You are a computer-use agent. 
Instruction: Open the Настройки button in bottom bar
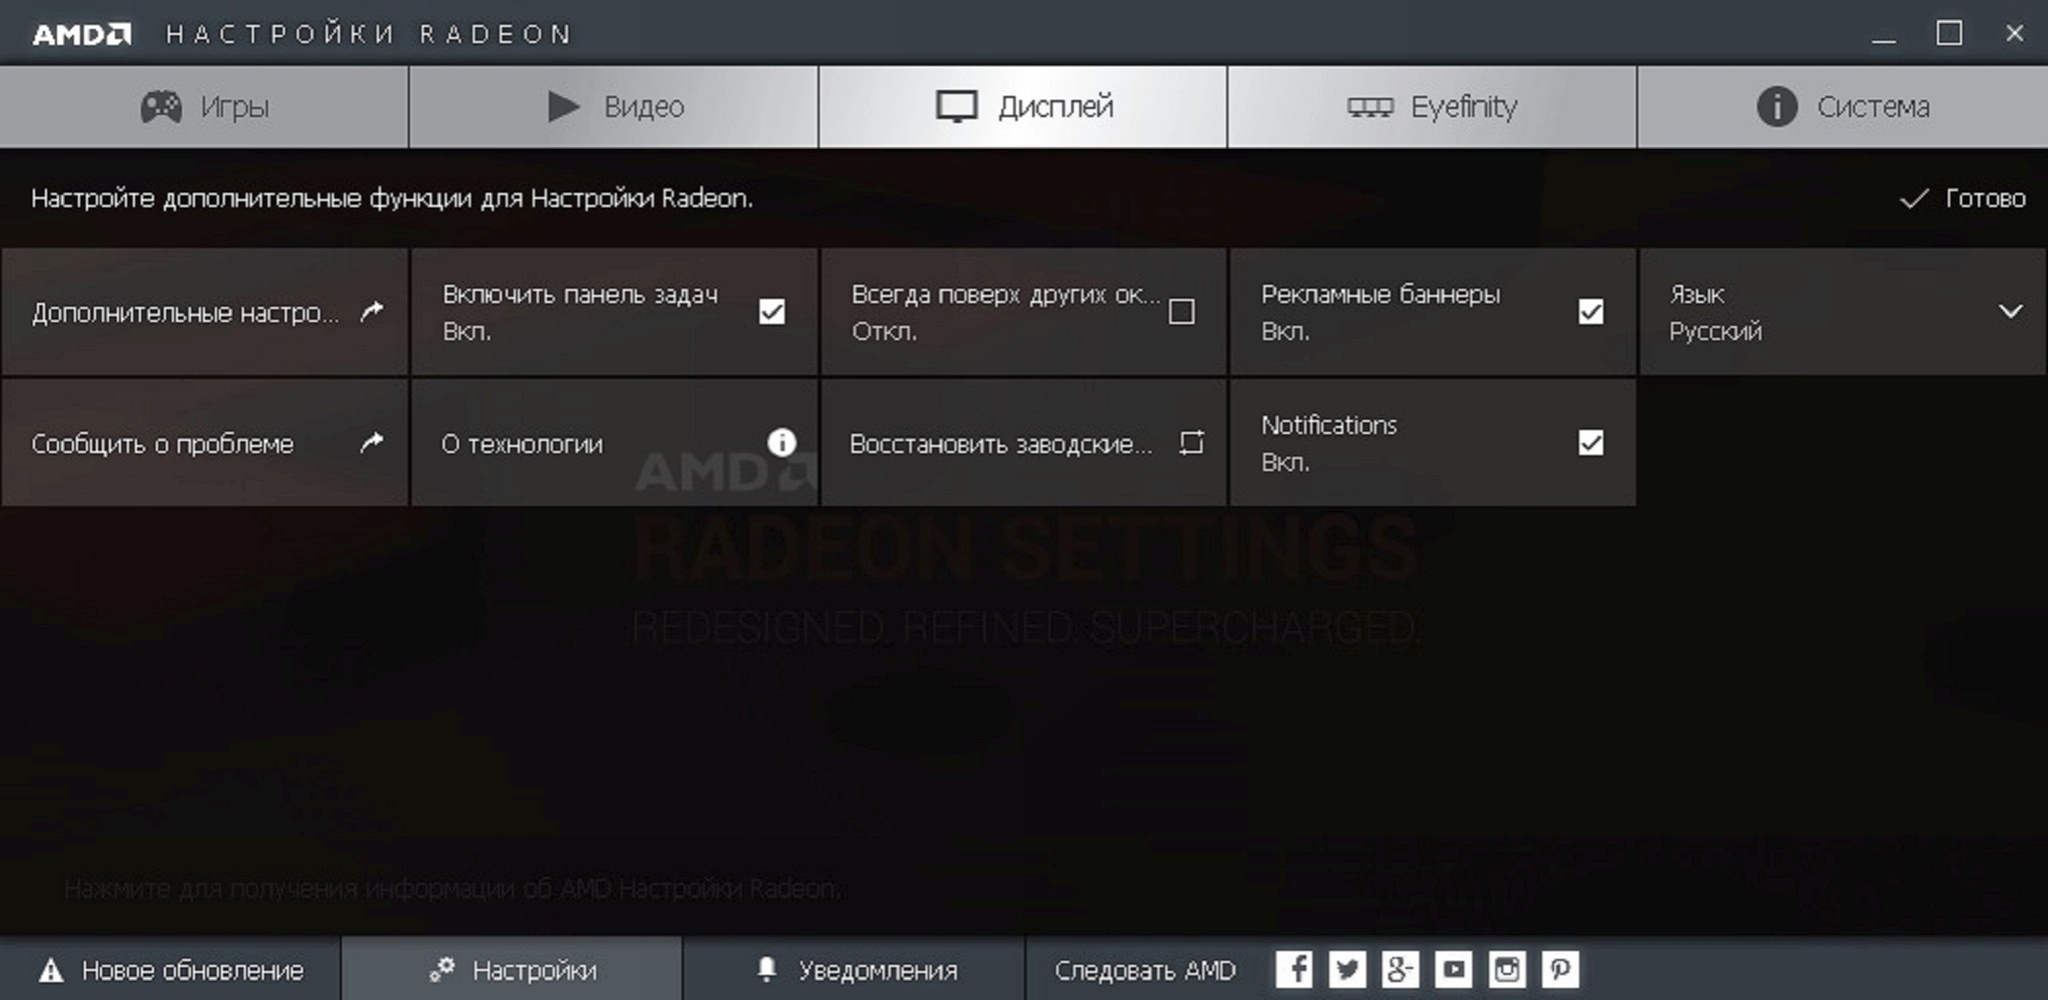(512, 970)
